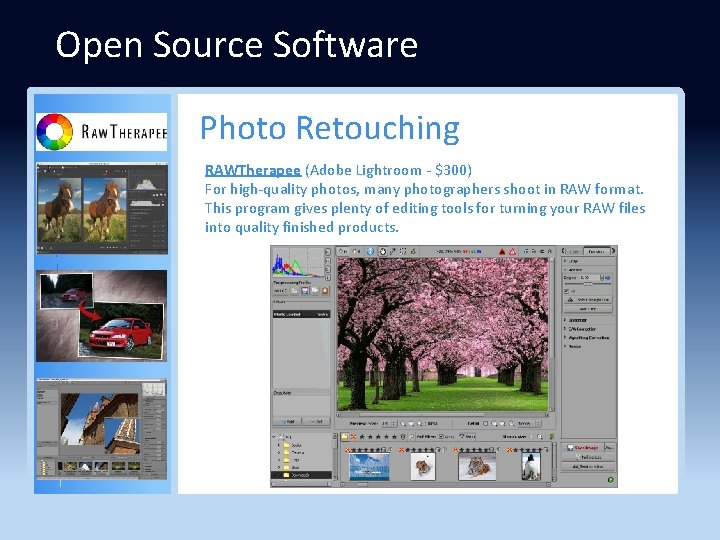Click the right tab scroll arrow in tool panel
The height and width of the screenshot is (540, 720).
pos(613,251)
